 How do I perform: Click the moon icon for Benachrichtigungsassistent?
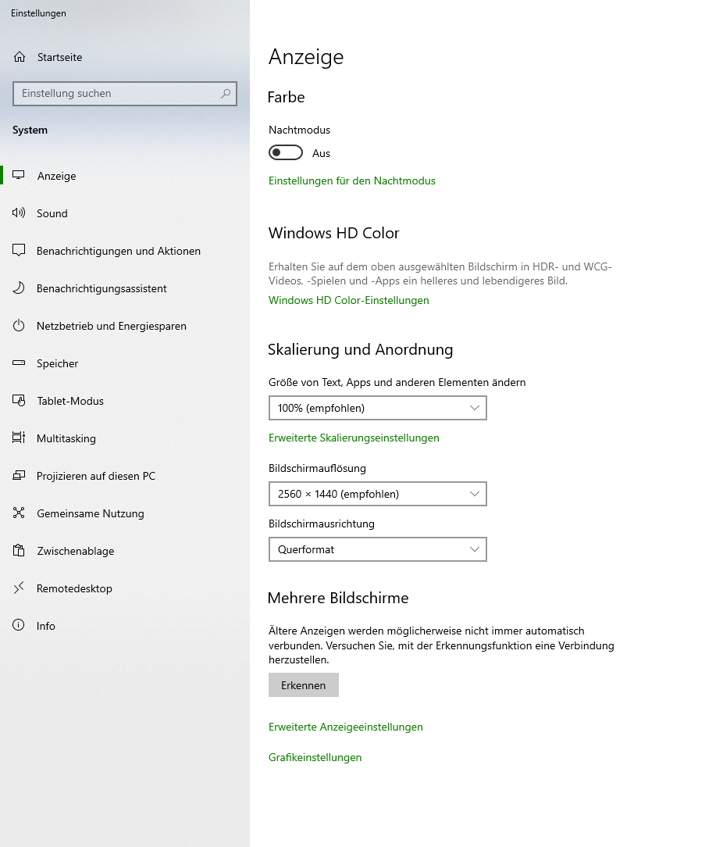[x=19, y=288]
